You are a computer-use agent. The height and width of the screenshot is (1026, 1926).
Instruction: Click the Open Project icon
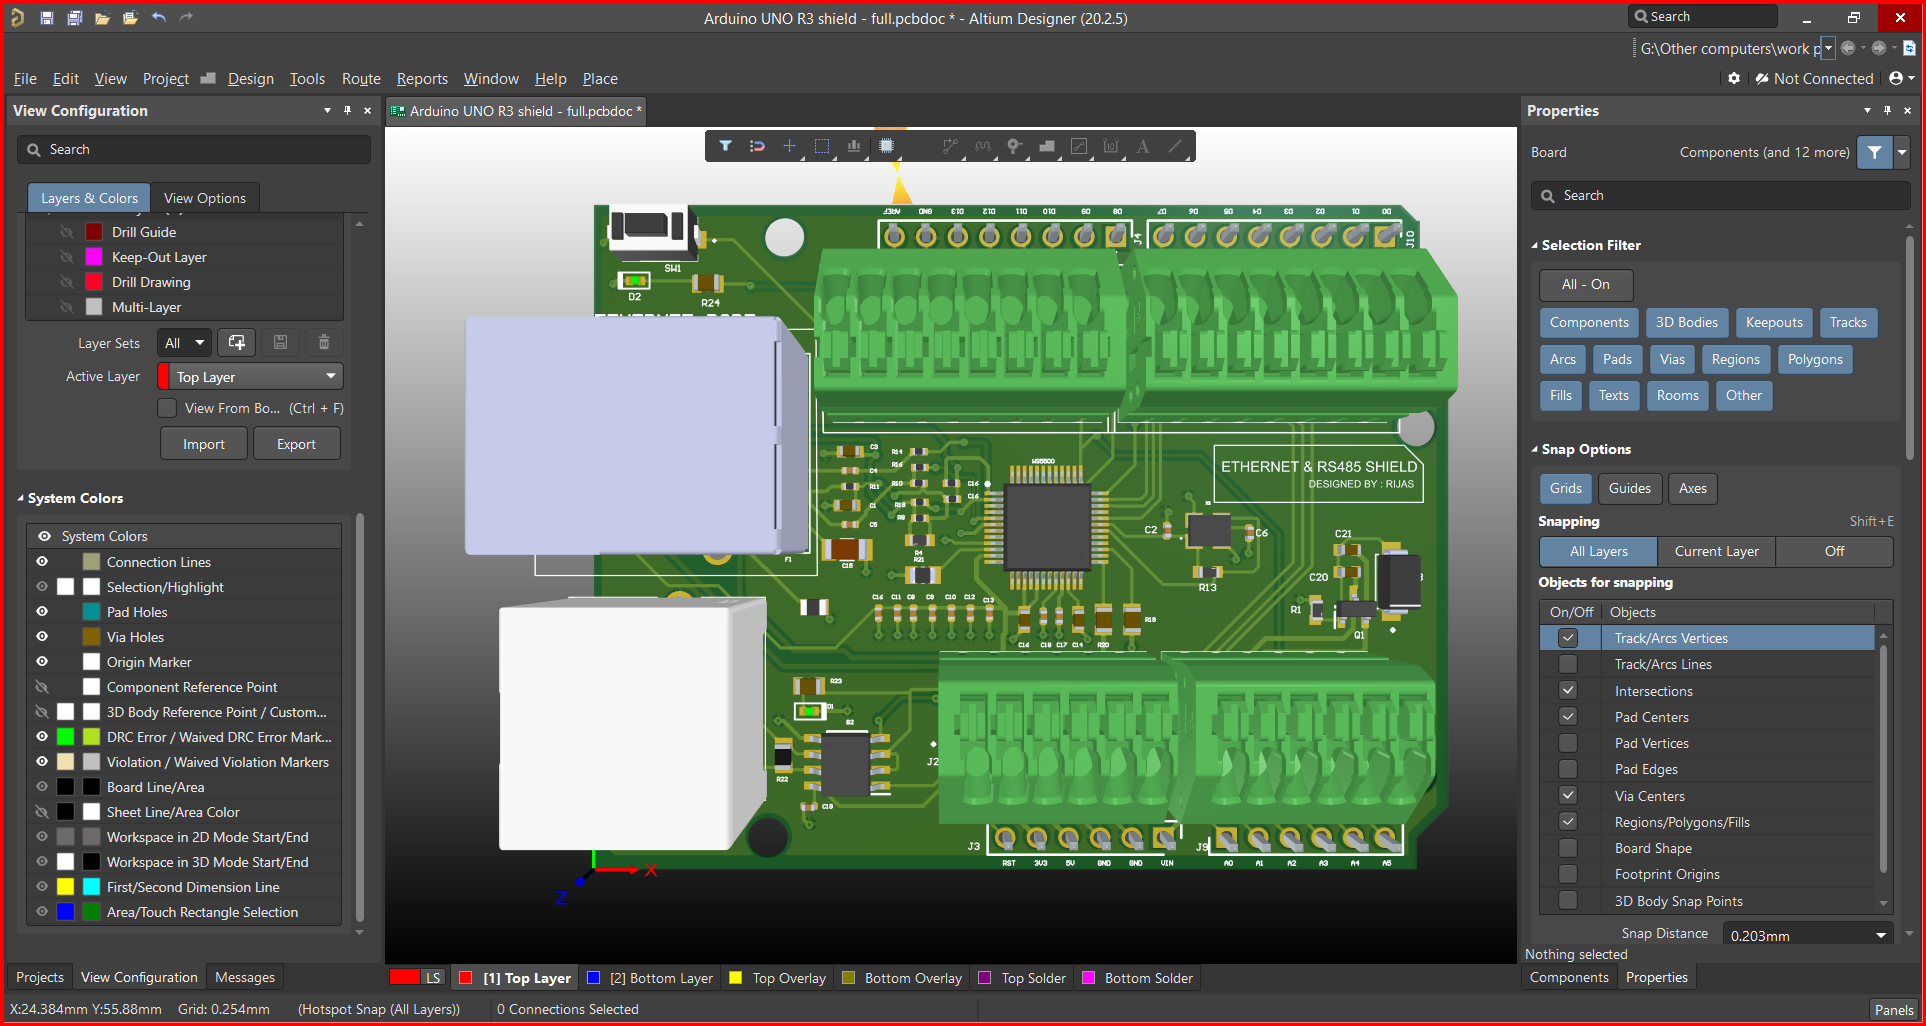coord(130,18)
